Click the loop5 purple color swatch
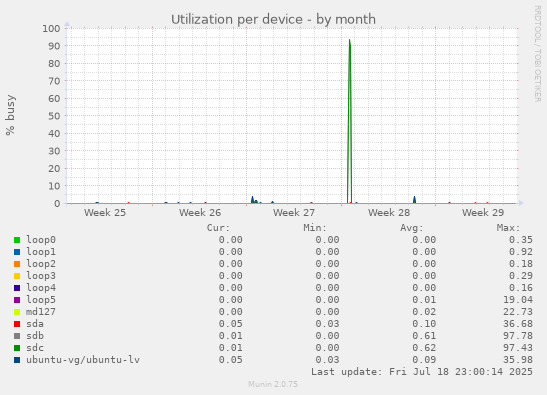This screenshot has width=547, height=395. (17, 300)
